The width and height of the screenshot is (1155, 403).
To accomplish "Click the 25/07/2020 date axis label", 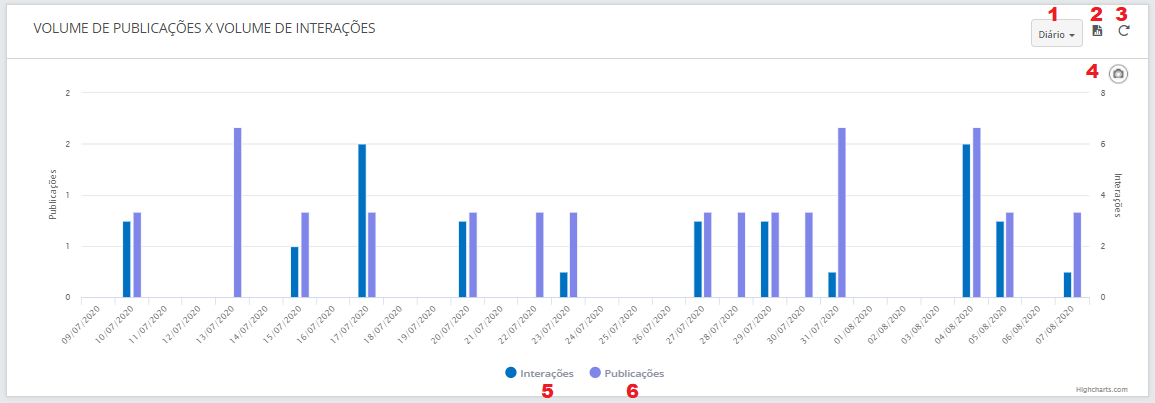I will pyautogui.click(x=619, y=323).
